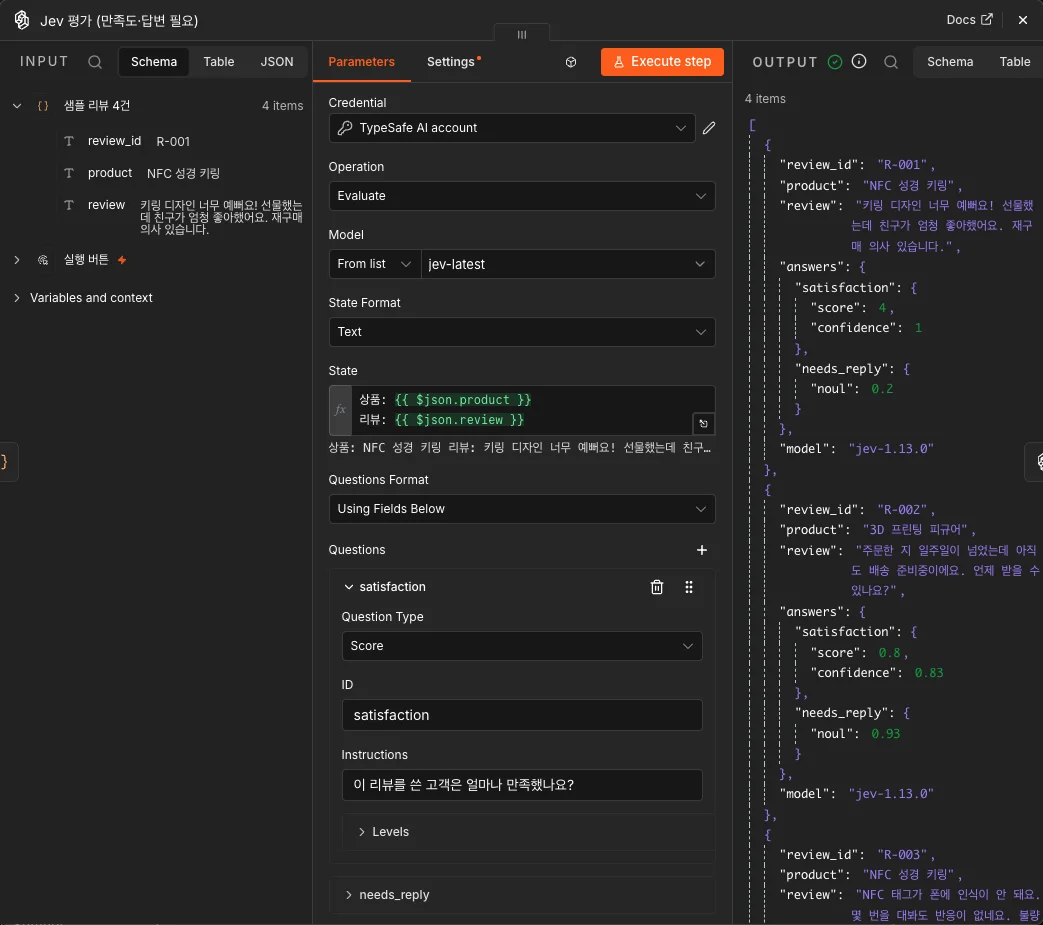Click the 샘플 리뷰 4건 braces icon
This screenshot has width=1043, height=925.
[43, 106]
